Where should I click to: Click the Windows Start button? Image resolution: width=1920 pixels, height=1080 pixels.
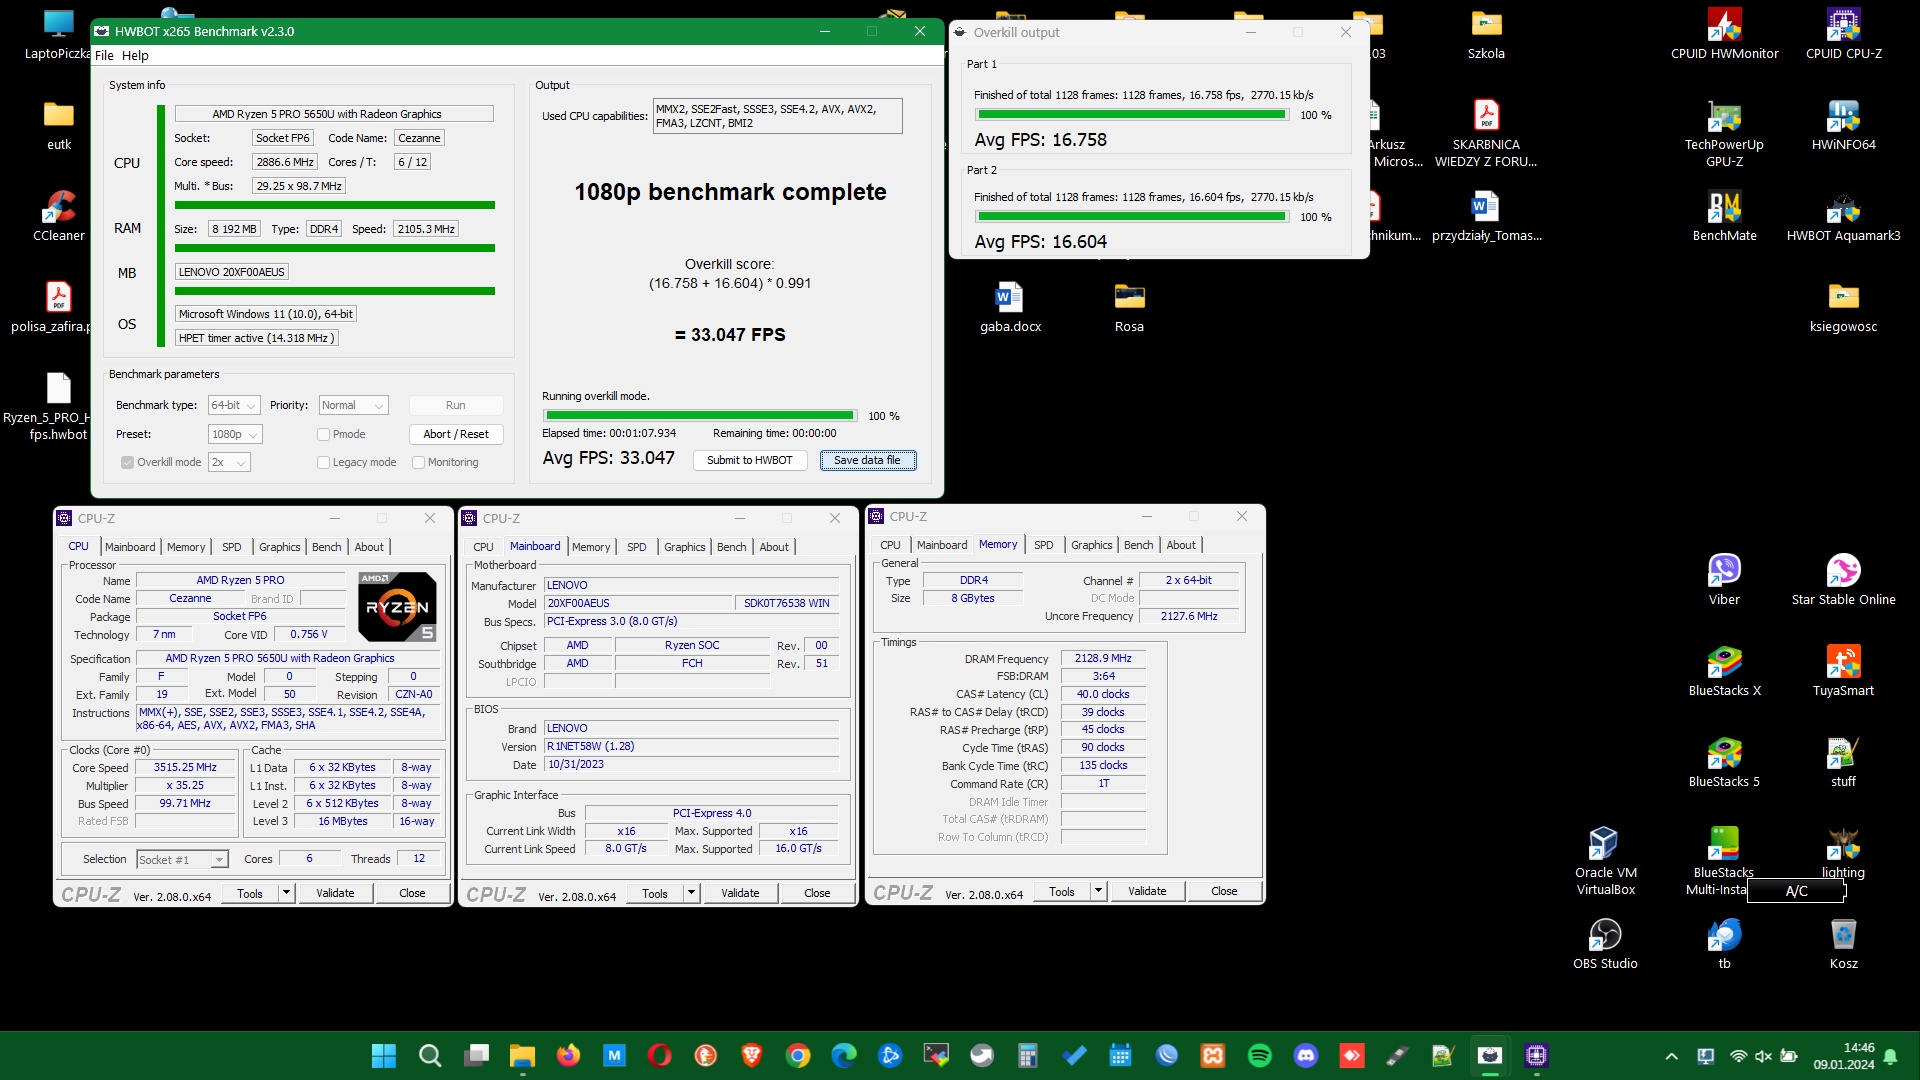tap(384, 1055)
